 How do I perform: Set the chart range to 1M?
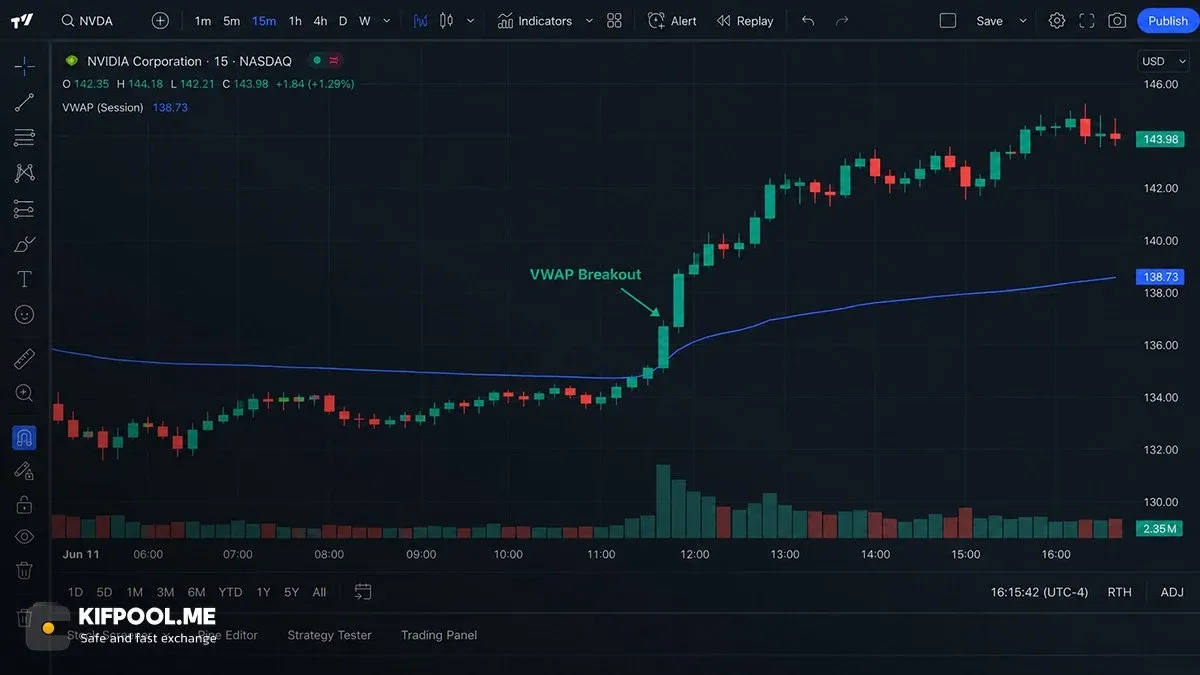(134, 592)
